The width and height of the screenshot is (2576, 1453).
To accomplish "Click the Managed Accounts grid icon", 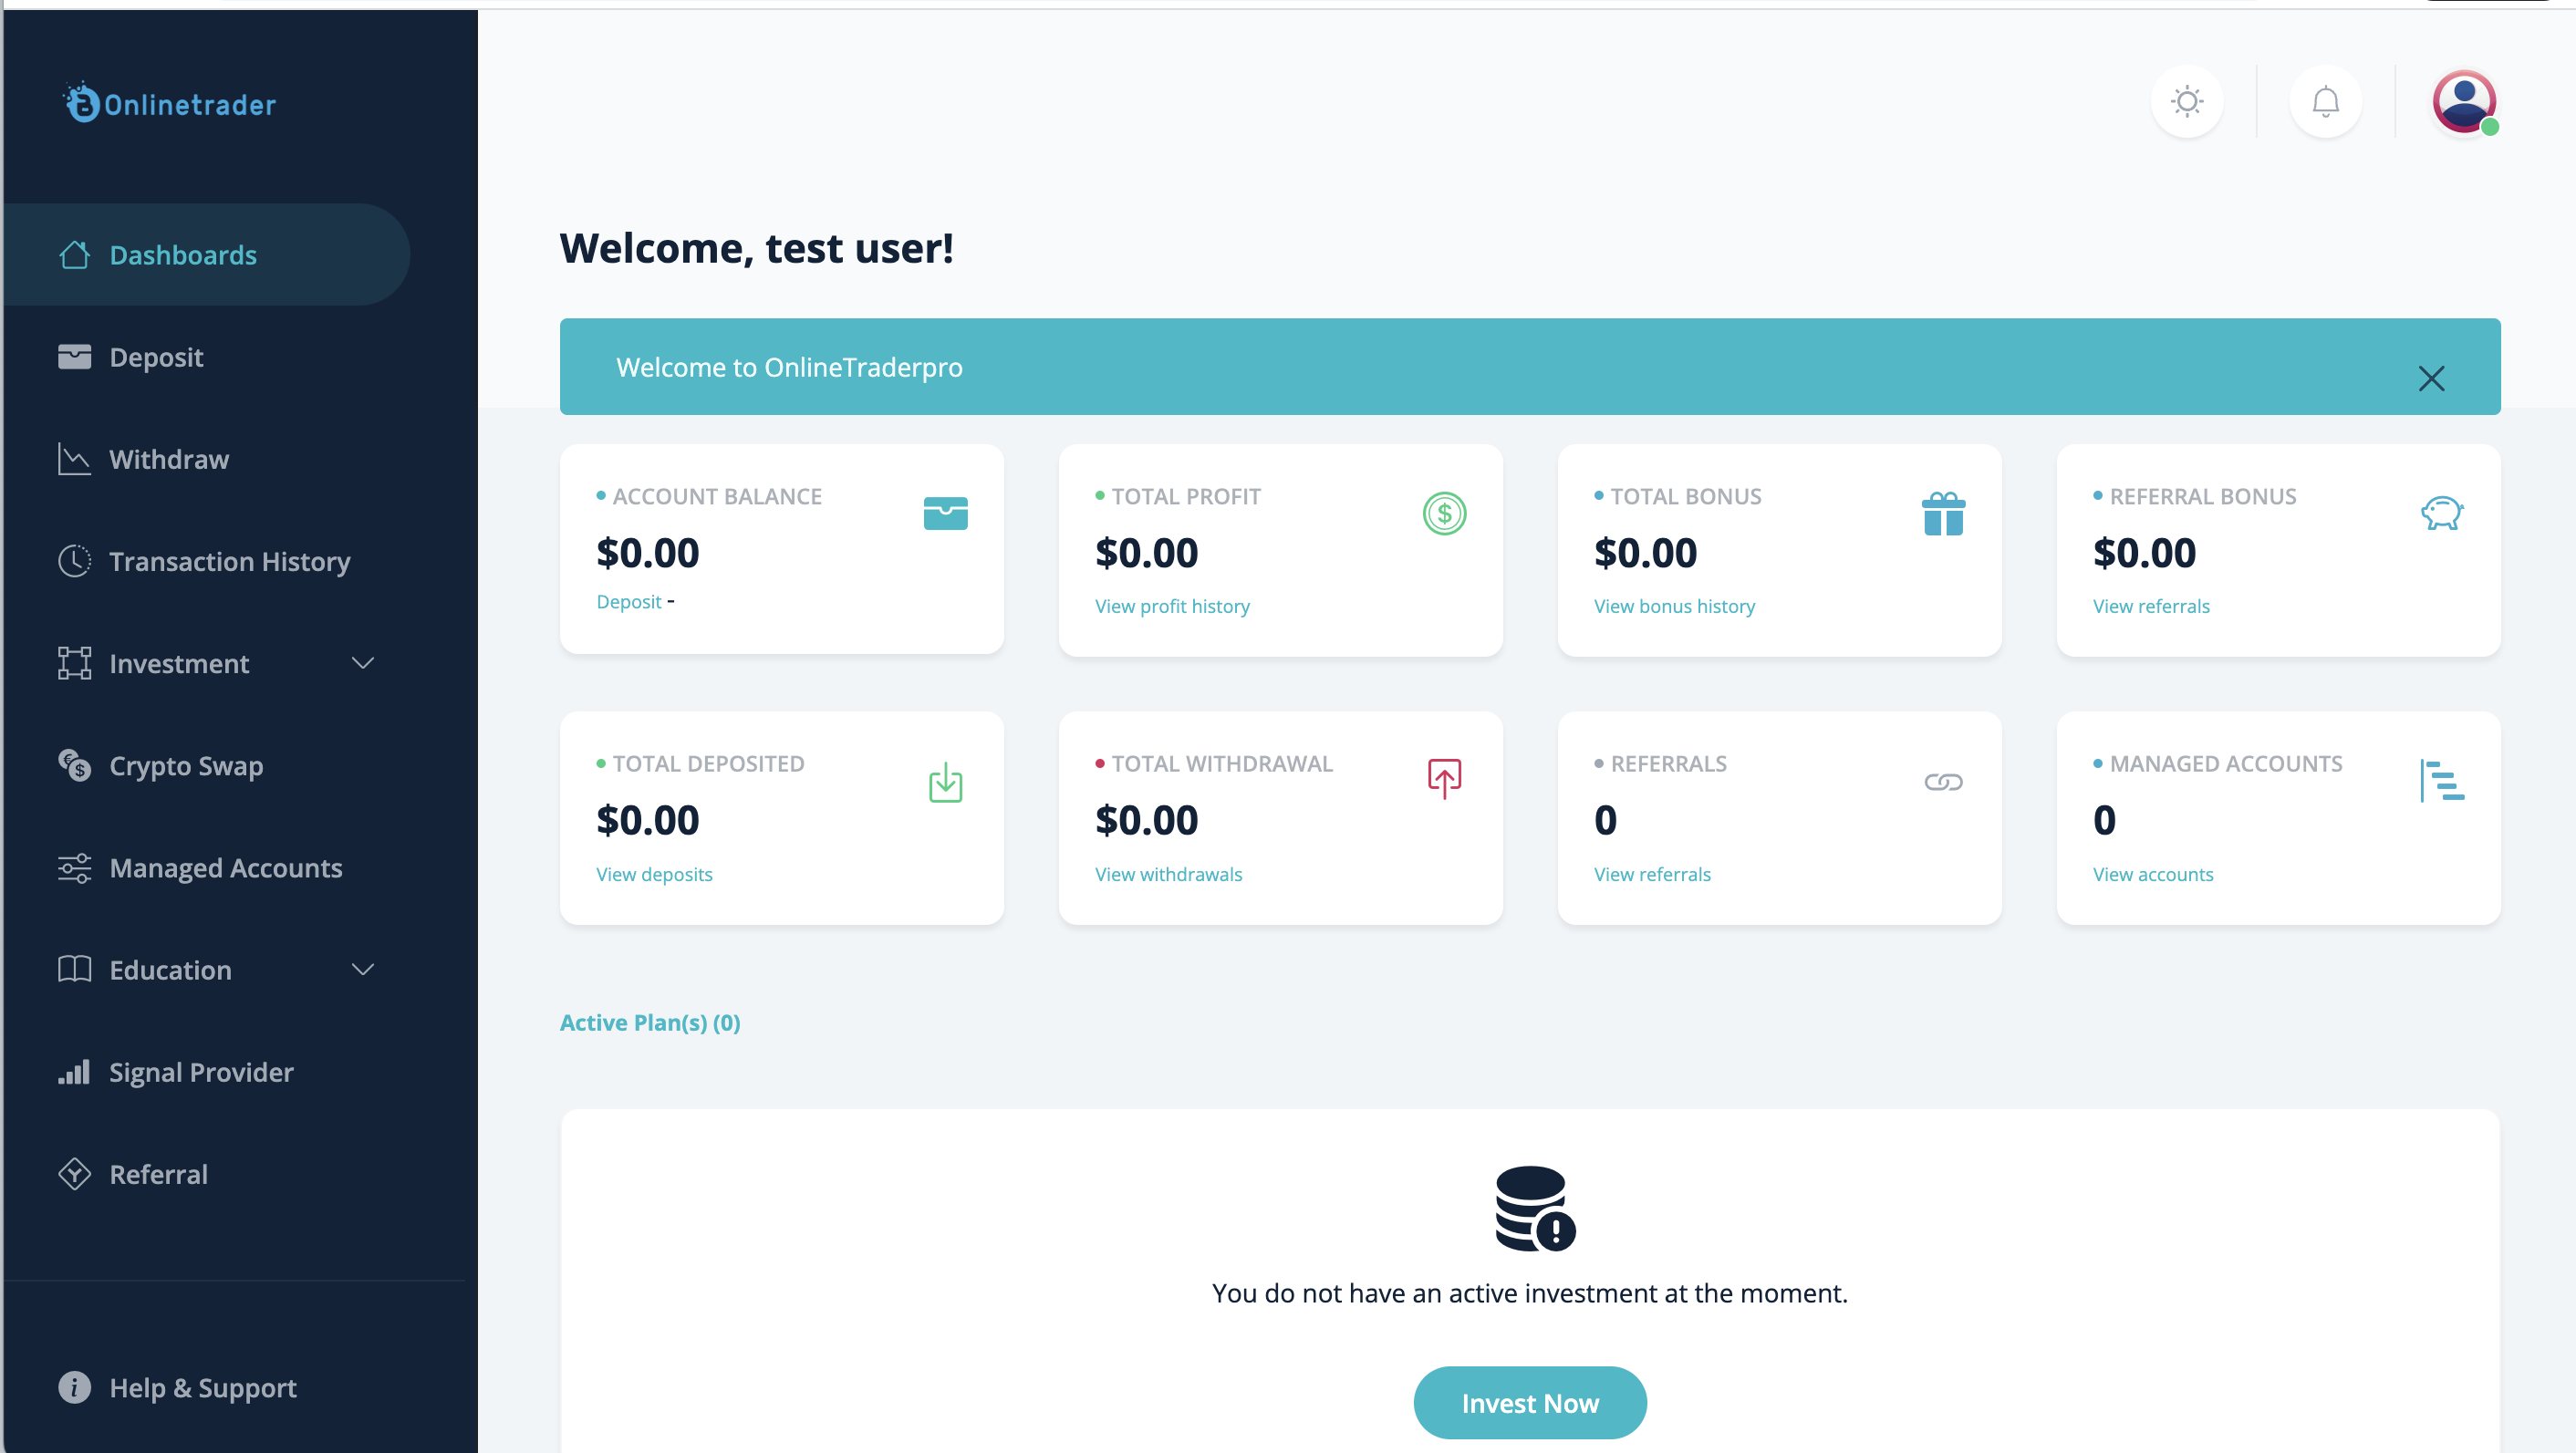I will tap(2444, 781).
